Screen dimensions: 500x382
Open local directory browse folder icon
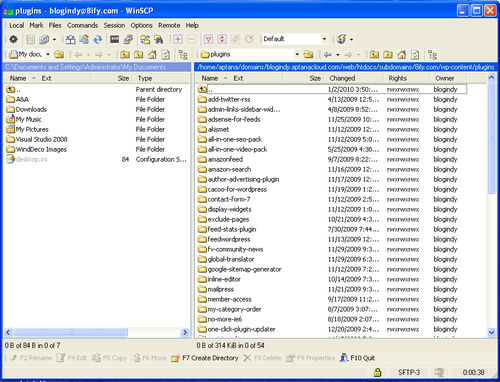59,54
